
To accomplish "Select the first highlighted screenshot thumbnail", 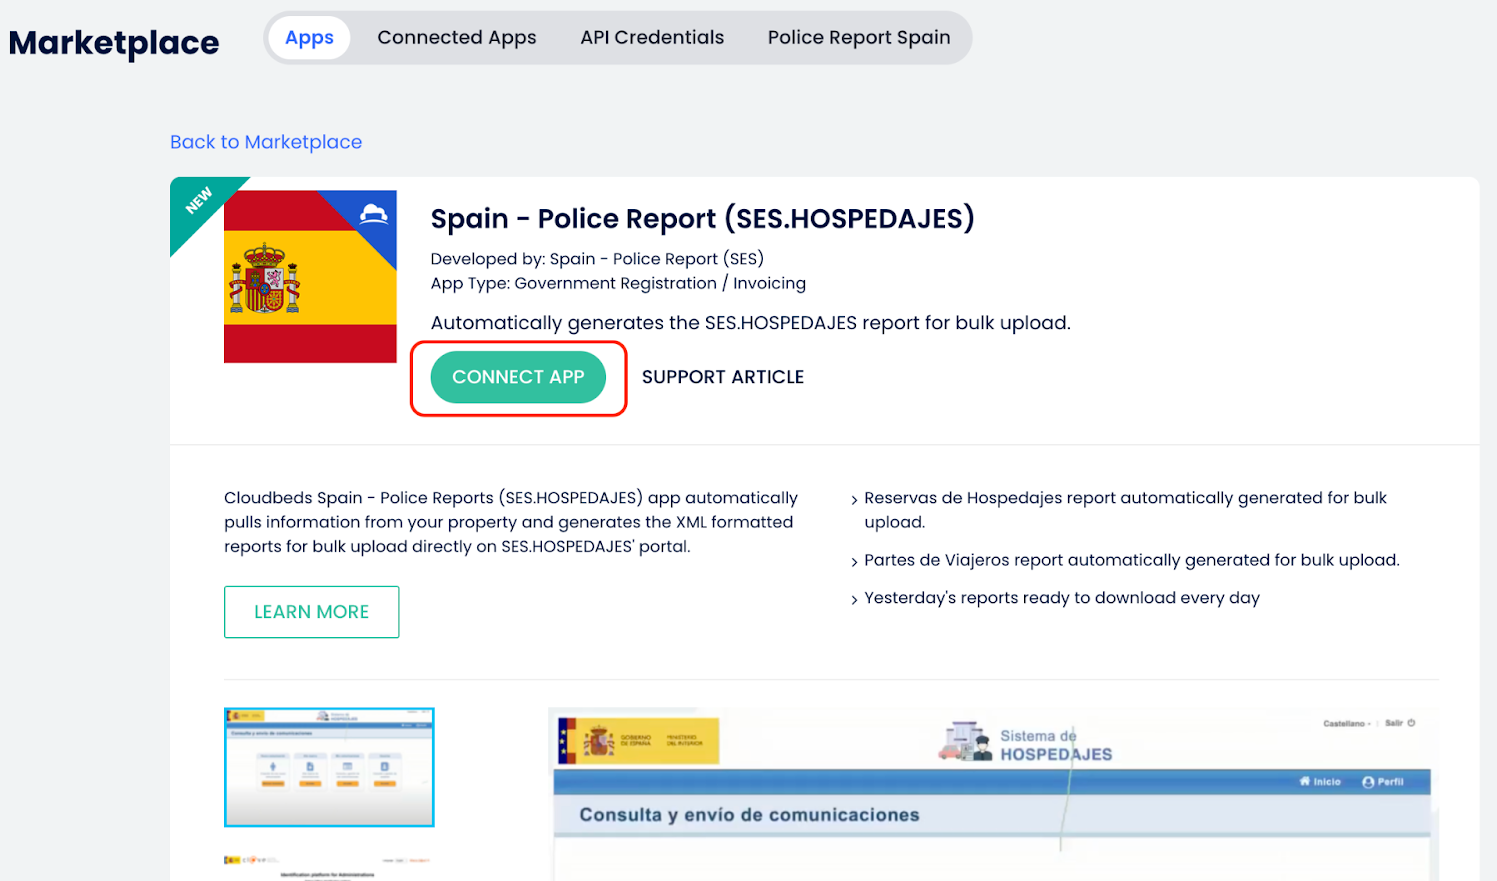I will point(329,767).
